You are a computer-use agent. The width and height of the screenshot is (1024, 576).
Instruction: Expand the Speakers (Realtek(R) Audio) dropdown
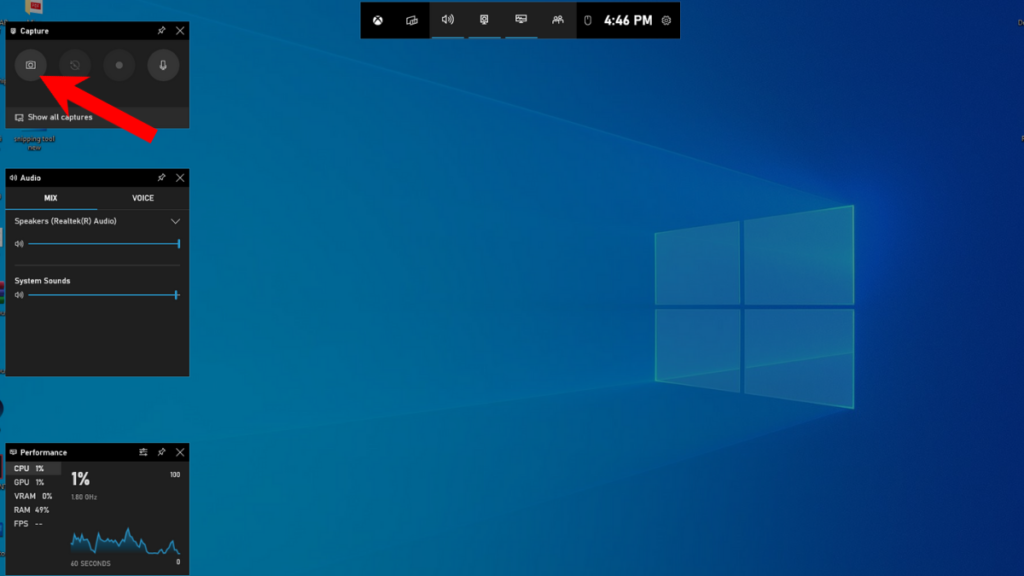[175, 221]
